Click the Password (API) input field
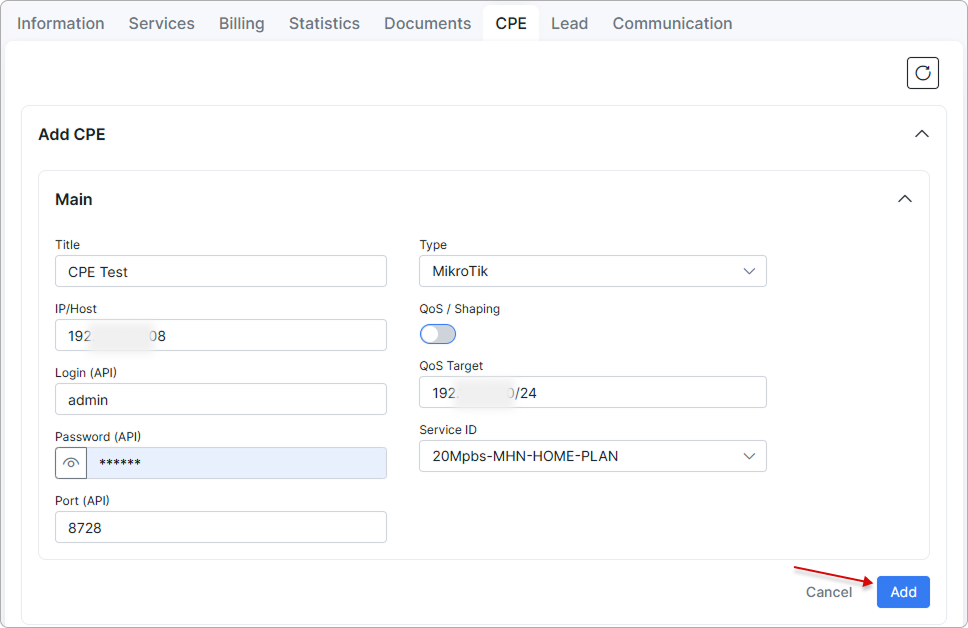Image resolution: width=968 pixels, height=628 pixels. (x=236, y=463)
